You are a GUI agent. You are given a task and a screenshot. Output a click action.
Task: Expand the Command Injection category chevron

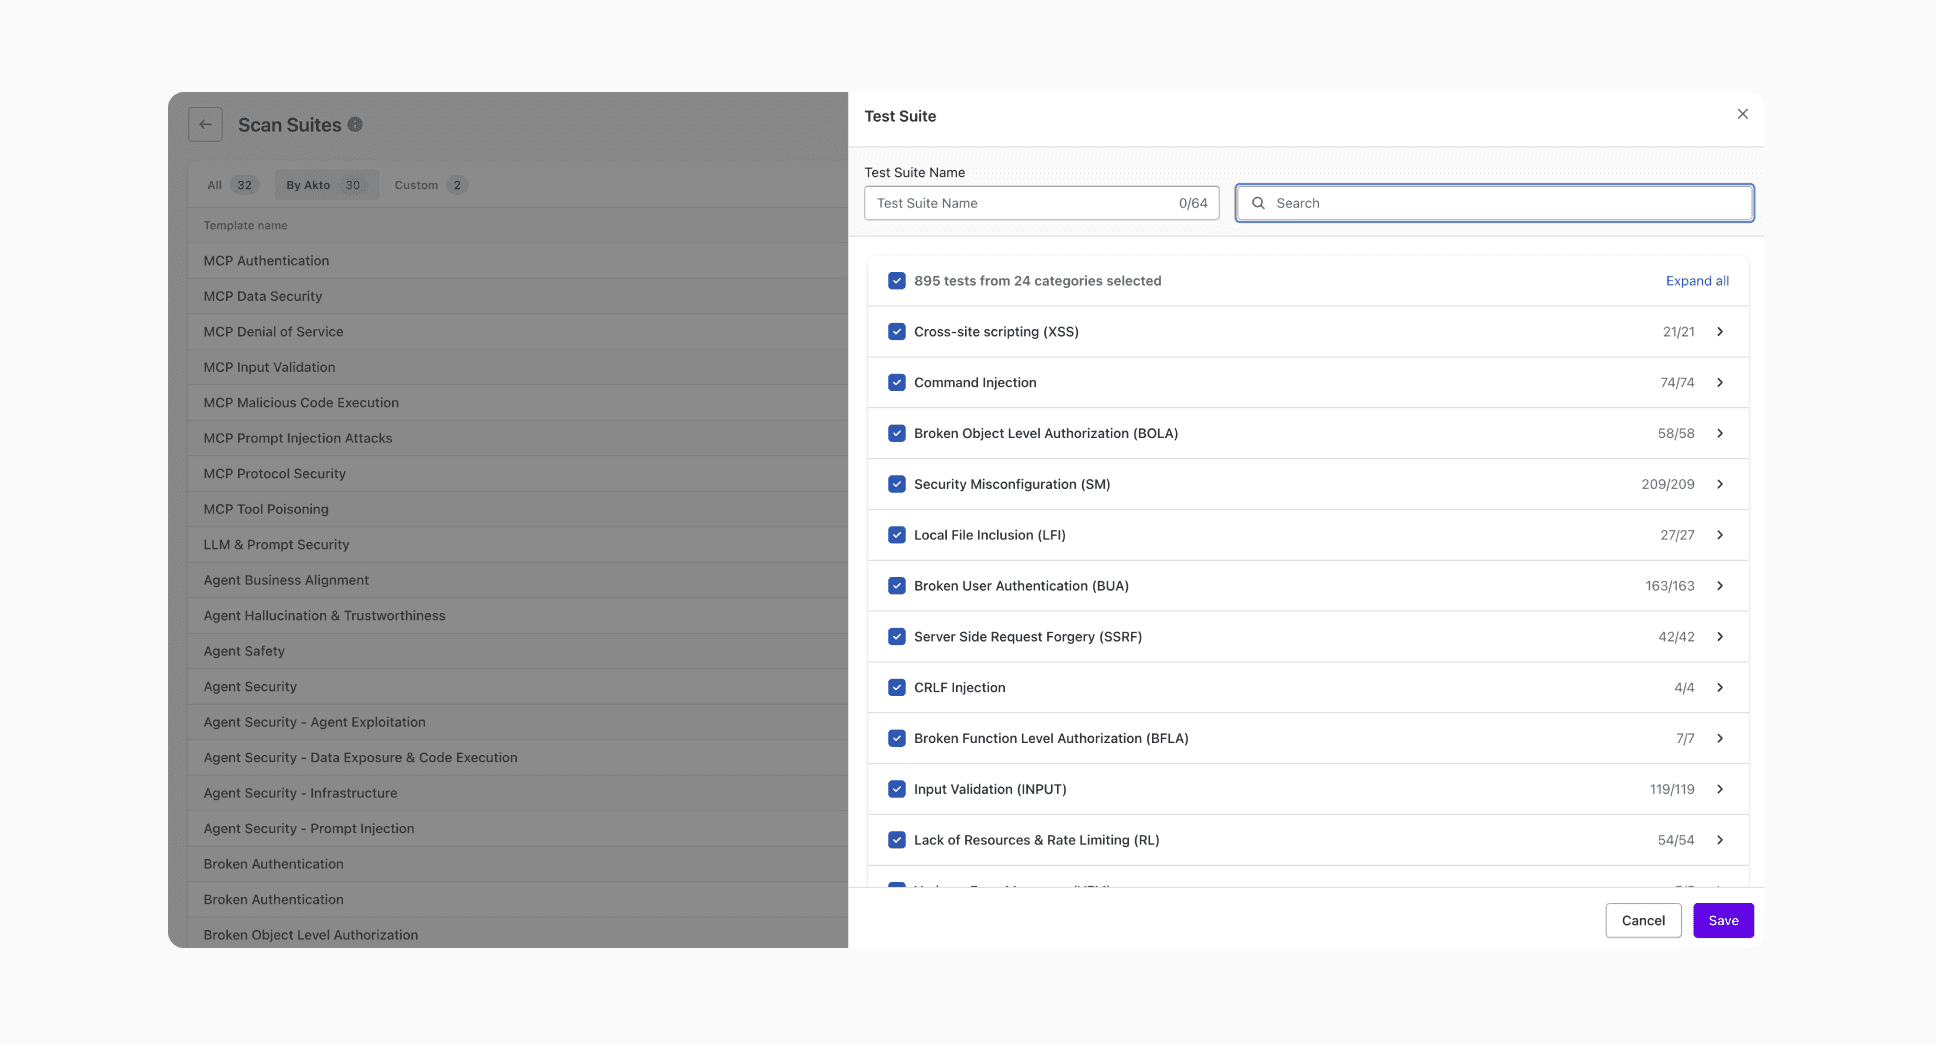1720,383
